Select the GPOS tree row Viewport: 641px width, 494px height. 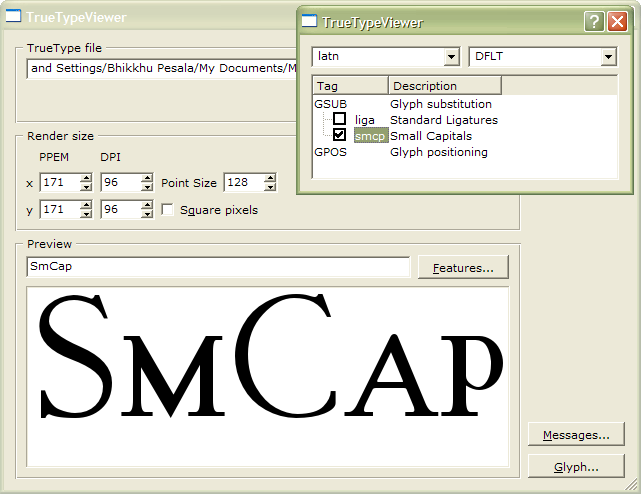(x=465, y=152)
